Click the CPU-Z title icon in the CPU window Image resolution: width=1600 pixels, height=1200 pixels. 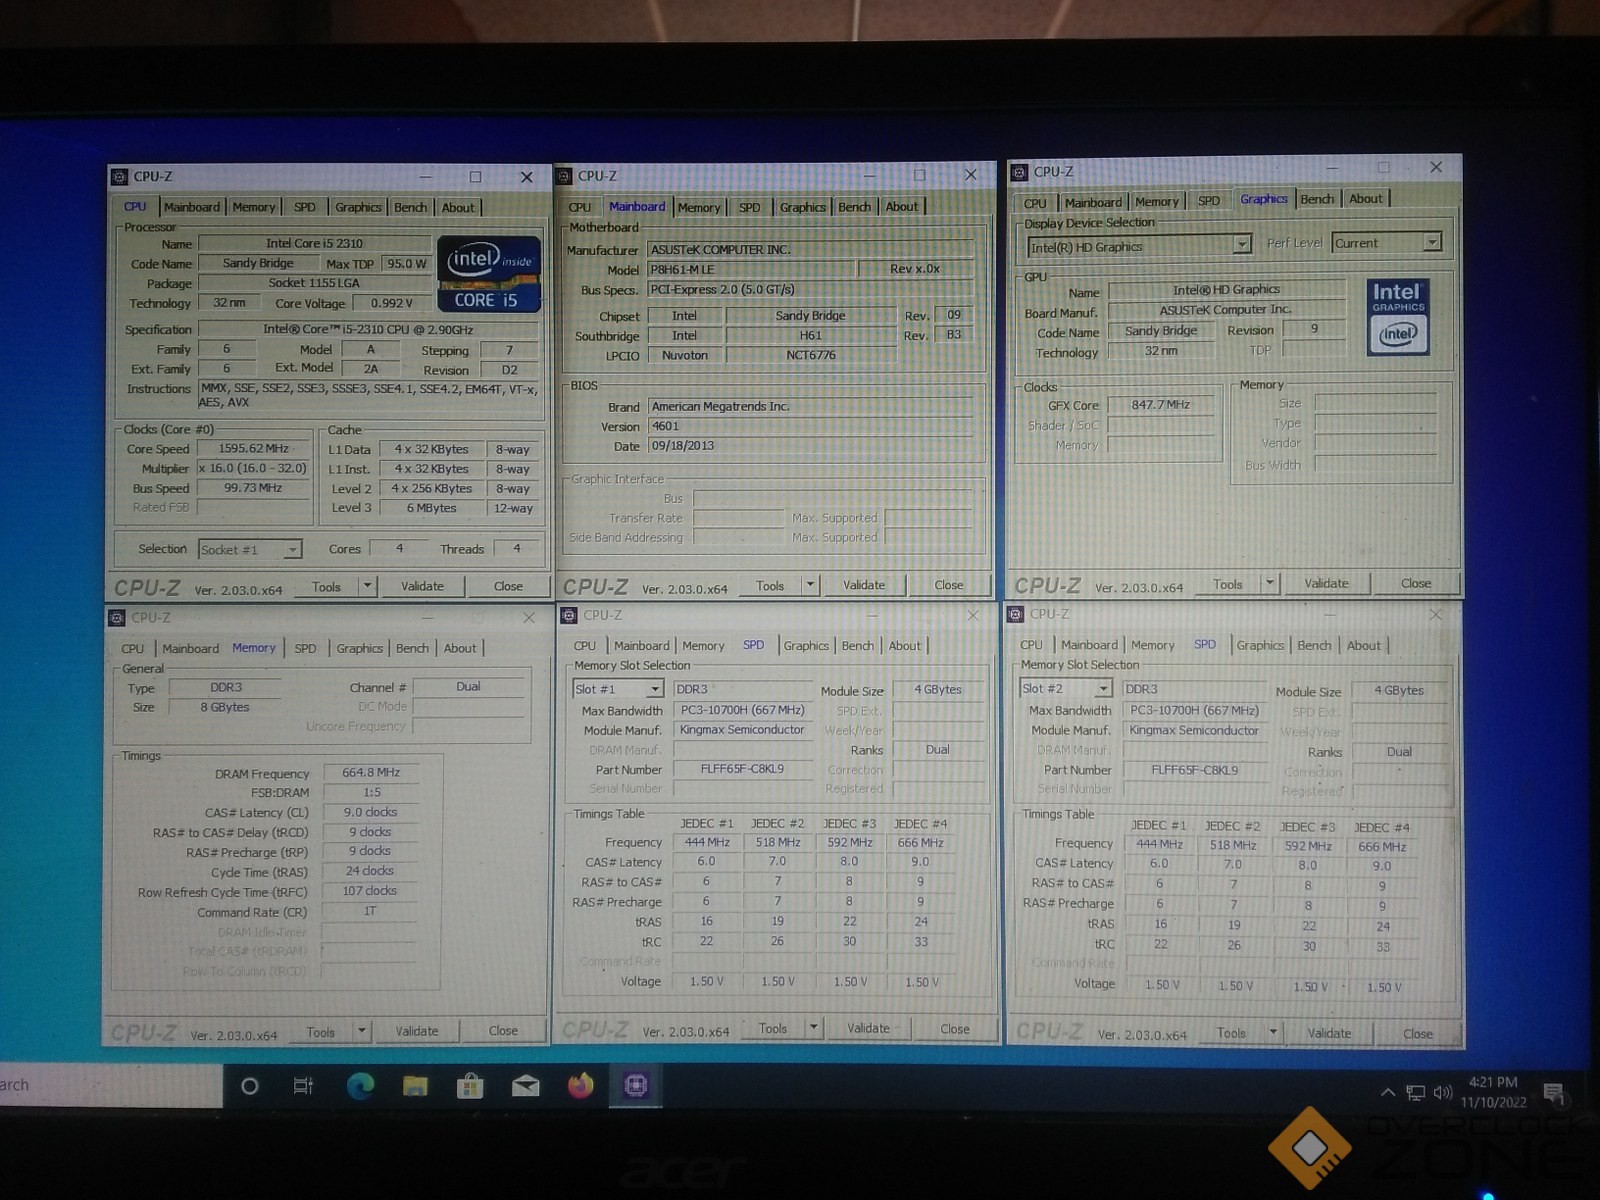[120, 176]
